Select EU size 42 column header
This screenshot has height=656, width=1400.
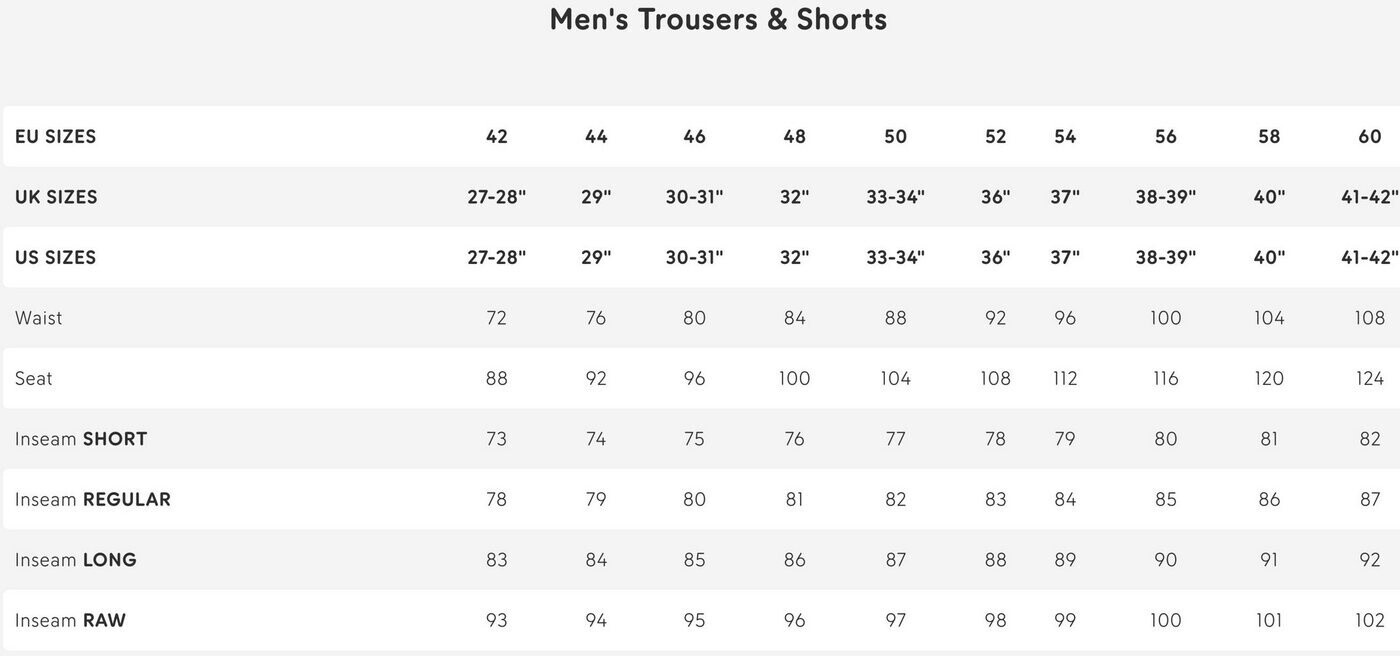[497, 137]
